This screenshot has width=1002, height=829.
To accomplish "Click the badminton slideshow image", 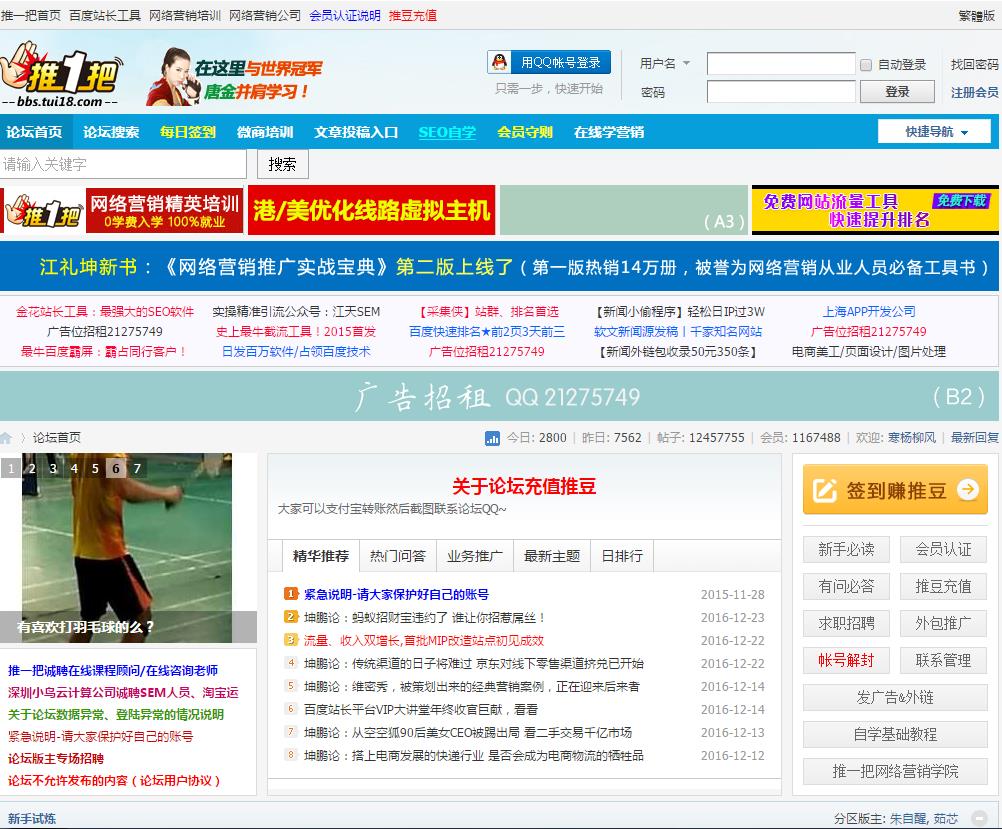I will 128,548.
